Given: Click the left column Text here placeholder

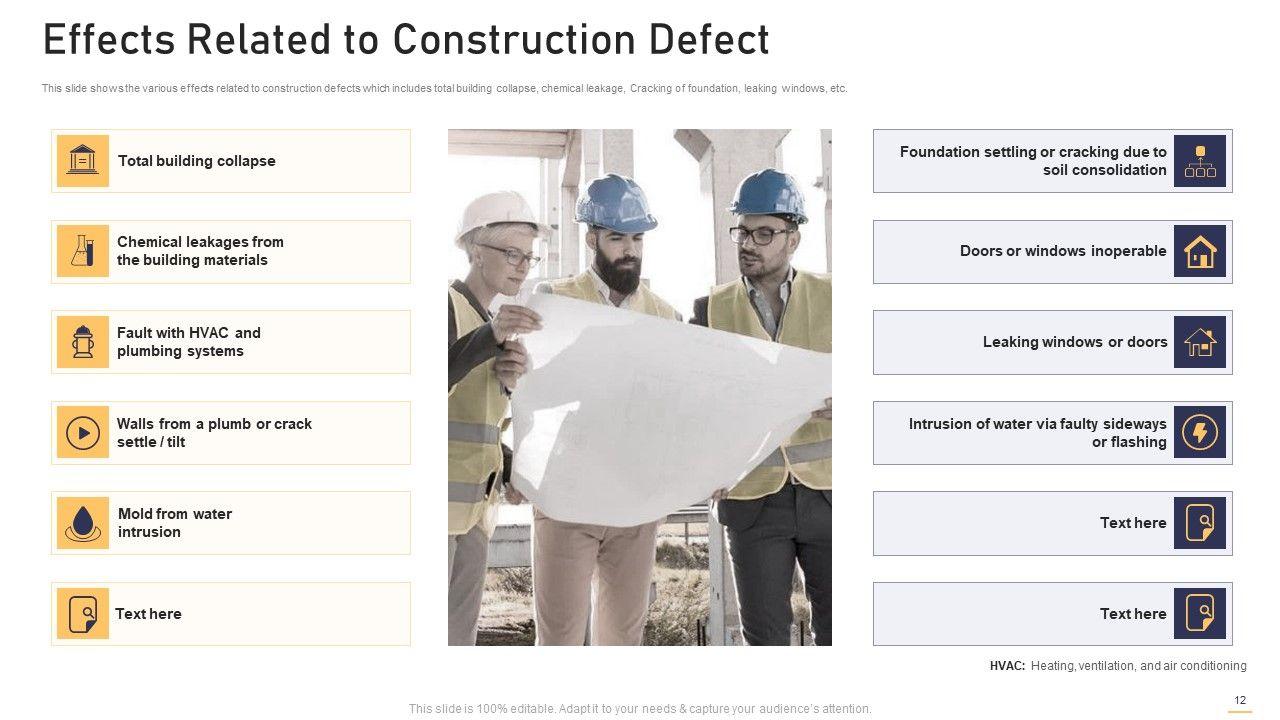Looking at the screenshot, I should pyautogui.click(x=148, y=614).
